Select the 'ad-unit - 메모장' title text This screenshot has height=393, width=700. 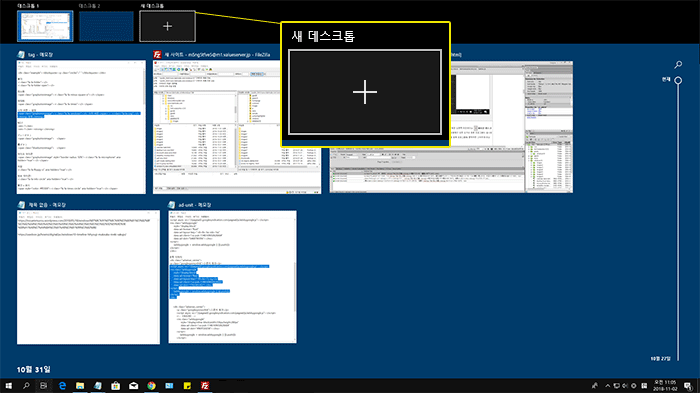pyautogui.click(x=195, y=205)
